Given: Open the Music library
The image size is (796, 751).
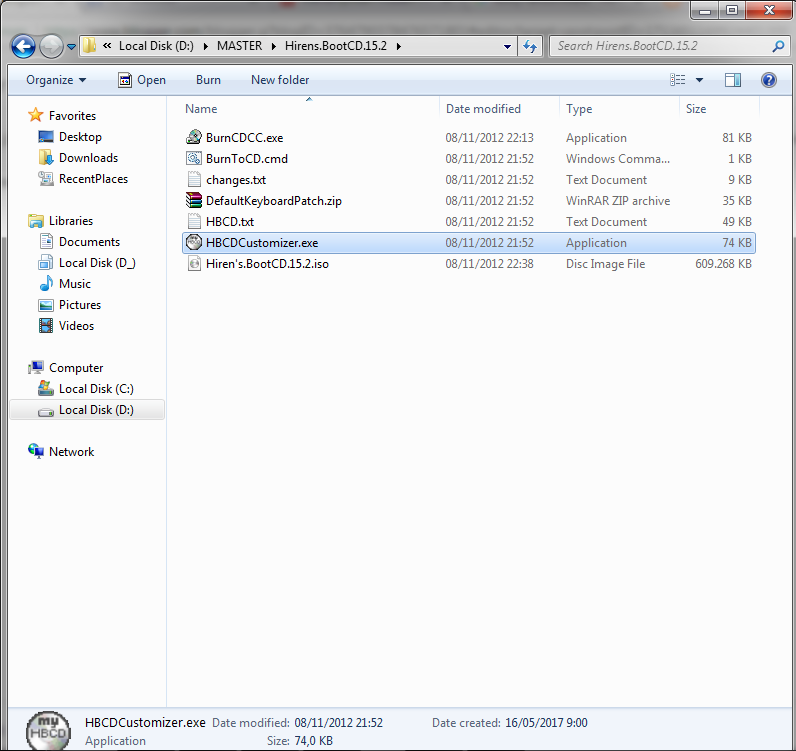Looking at the screenshot, I should pyautogui.click(x=75, y=284).
